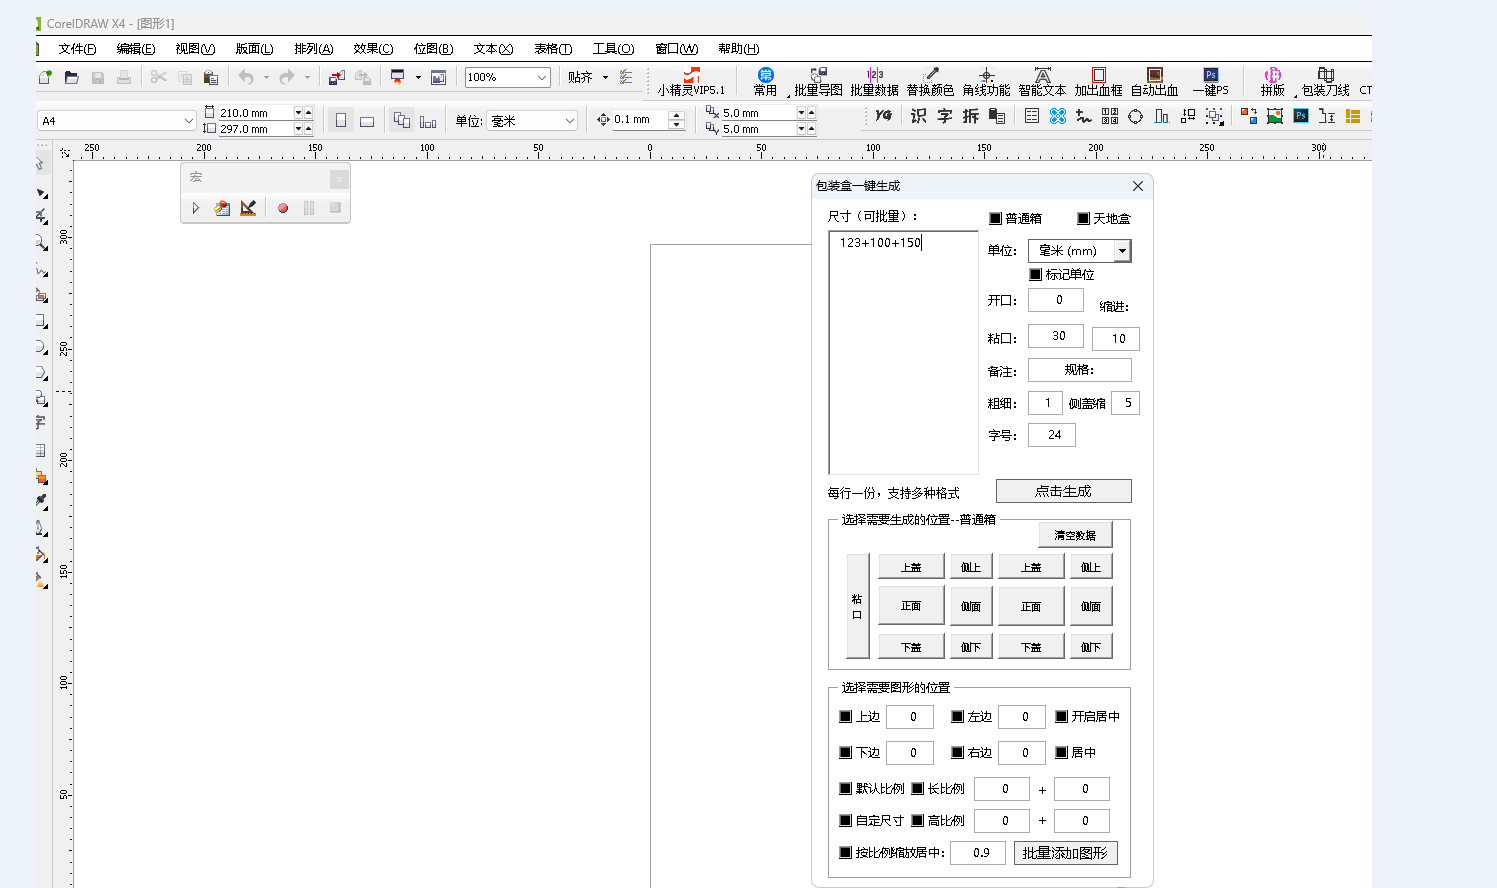Click the 识 recognition icon
The image size is (1497, 888).
pyautogui.click(x=918, y=116)
